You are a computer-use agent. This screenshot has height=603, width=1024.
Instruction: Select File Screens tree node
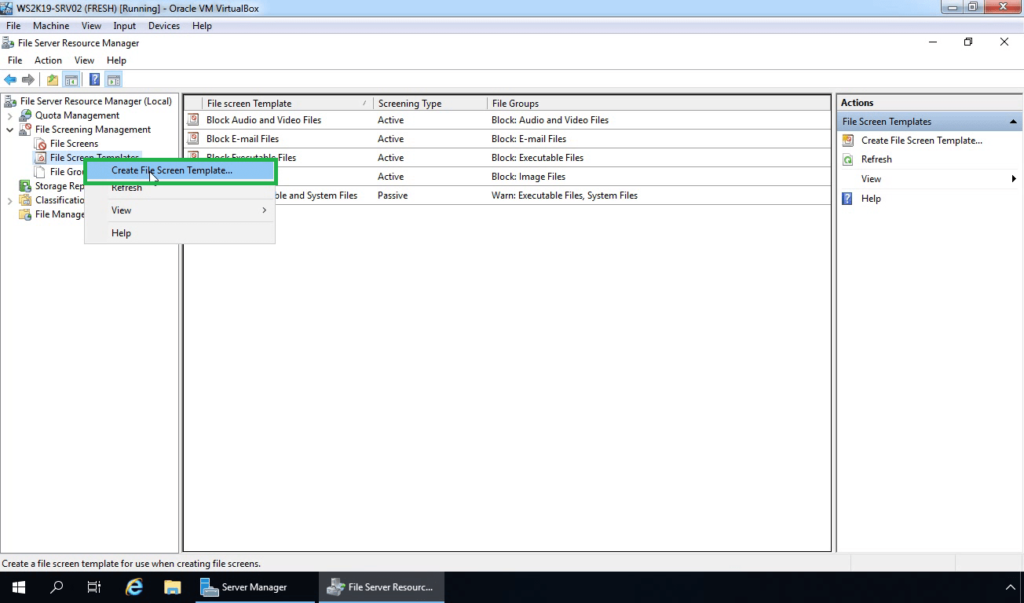tap(74, 144)
